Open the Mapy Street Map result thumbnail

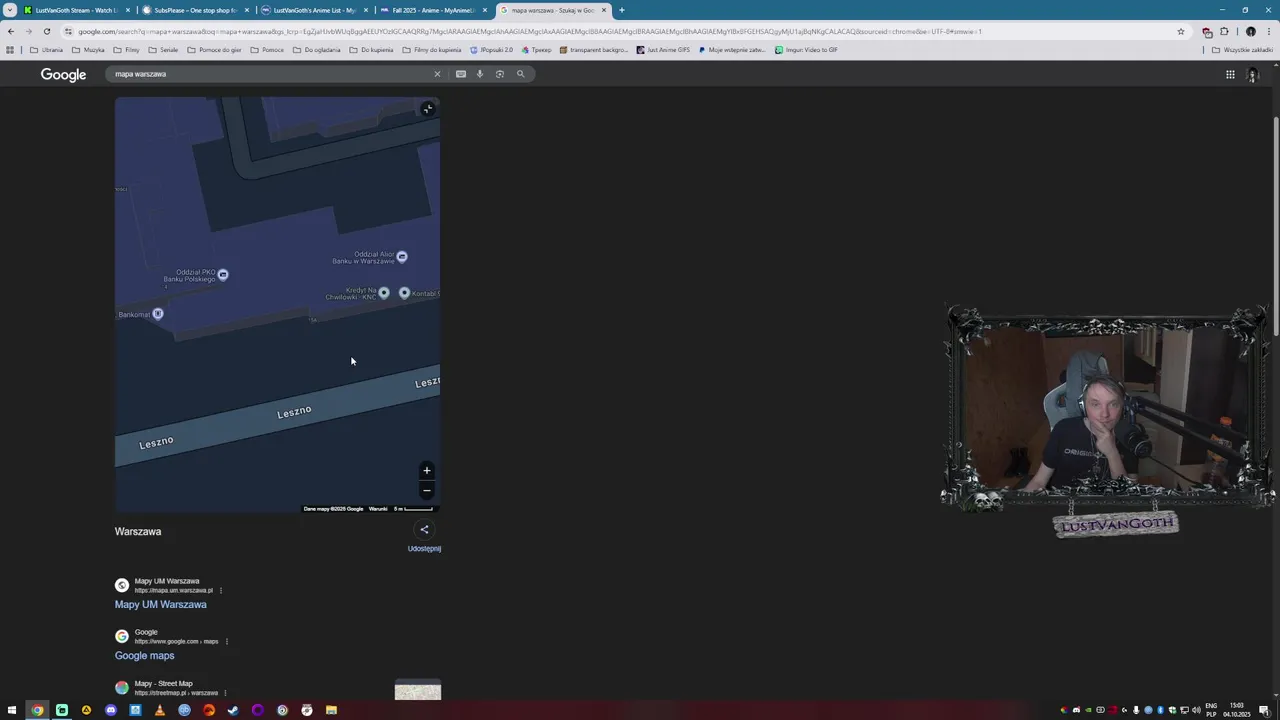pos(418,691)
